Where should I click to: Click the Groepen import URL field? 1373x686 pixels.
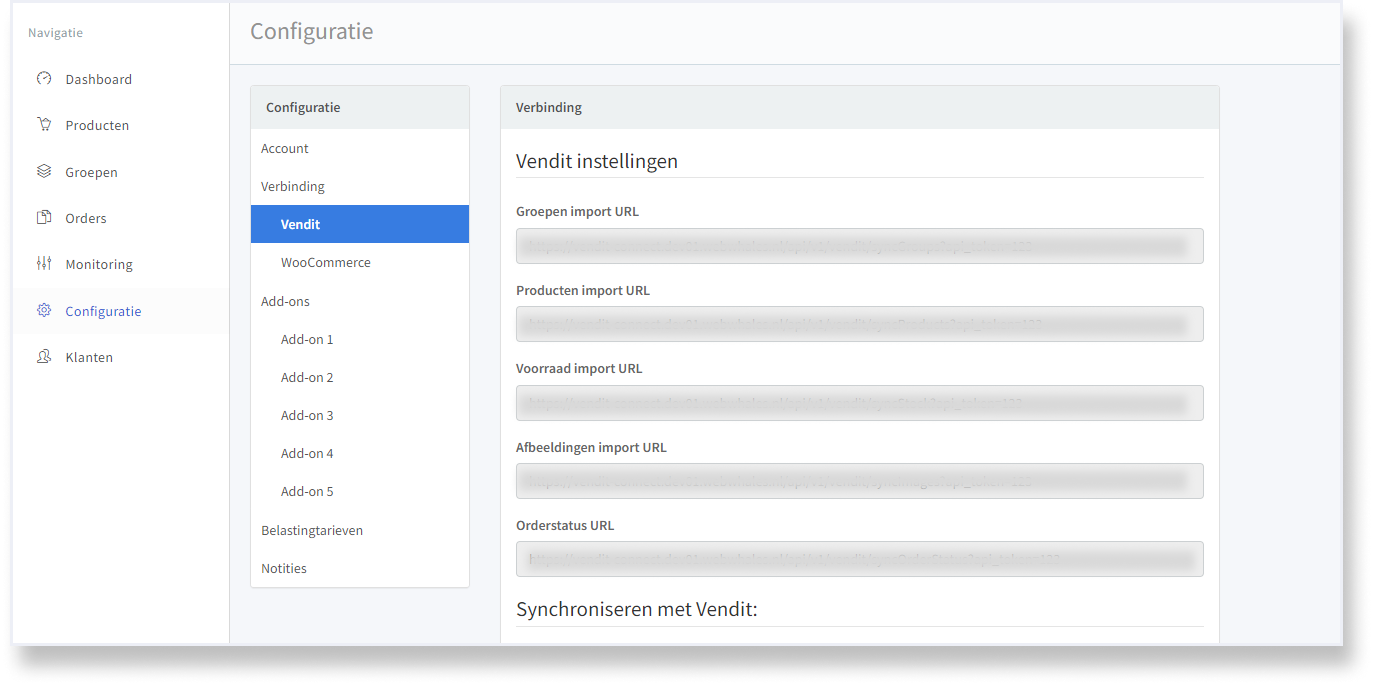click(858, 245)
